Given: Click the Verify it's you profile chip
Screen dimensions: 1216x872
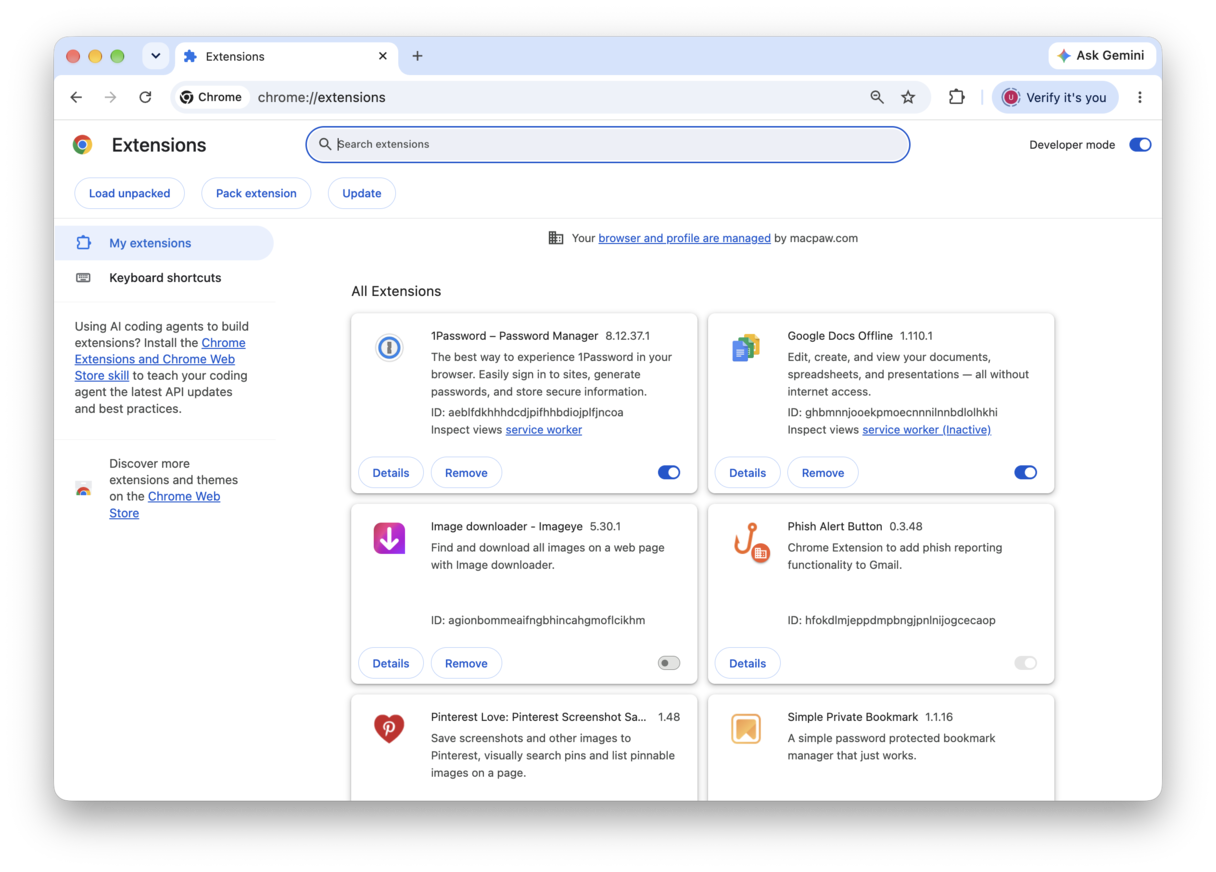Looking at the screenshot, I should pyautogui.click(x=1055, y=97).
